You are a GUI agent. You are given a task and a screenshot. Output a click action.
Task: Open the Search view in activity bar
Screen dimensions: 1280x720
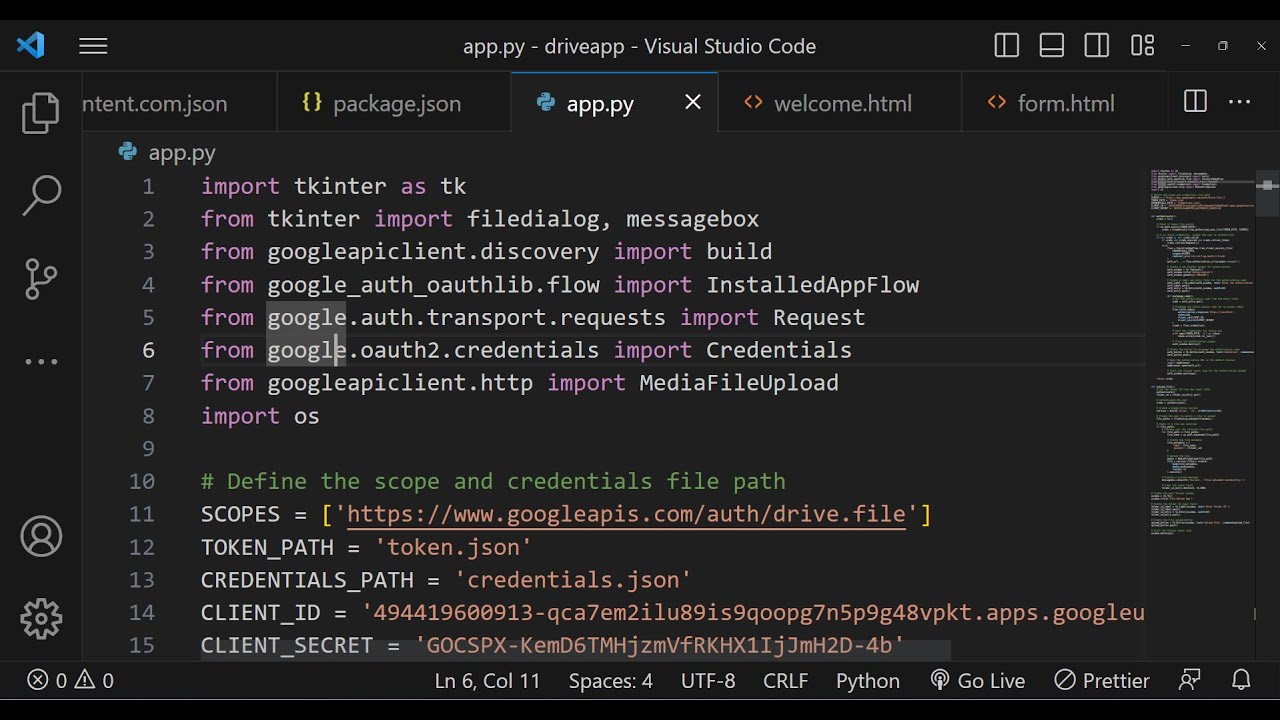41,196
